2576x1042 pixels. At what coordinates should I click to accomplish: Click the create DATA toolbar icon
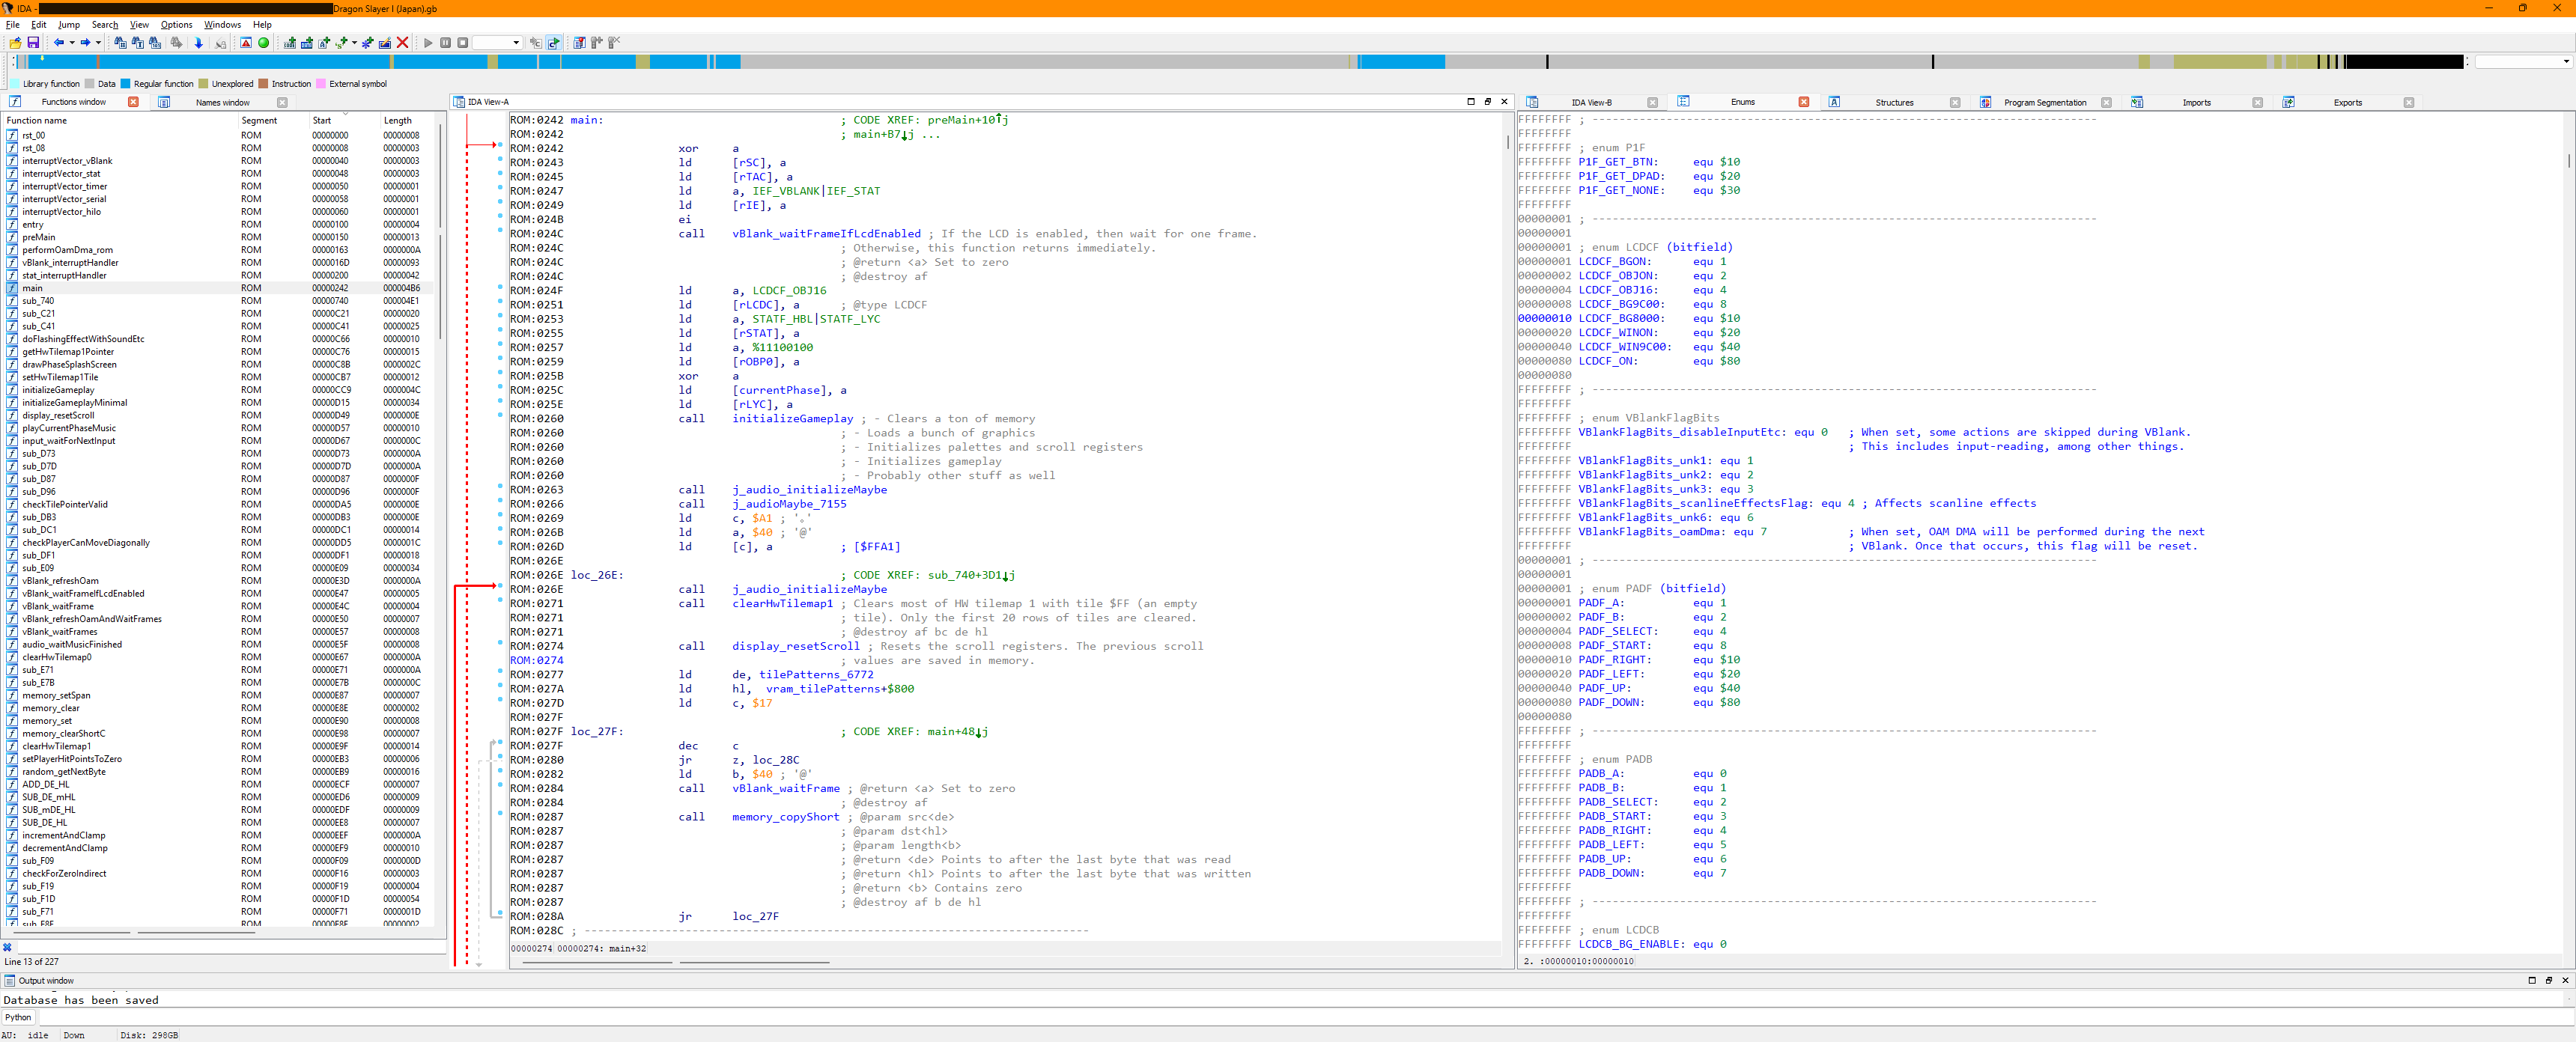pyautogui.click(x=307, y=43)
